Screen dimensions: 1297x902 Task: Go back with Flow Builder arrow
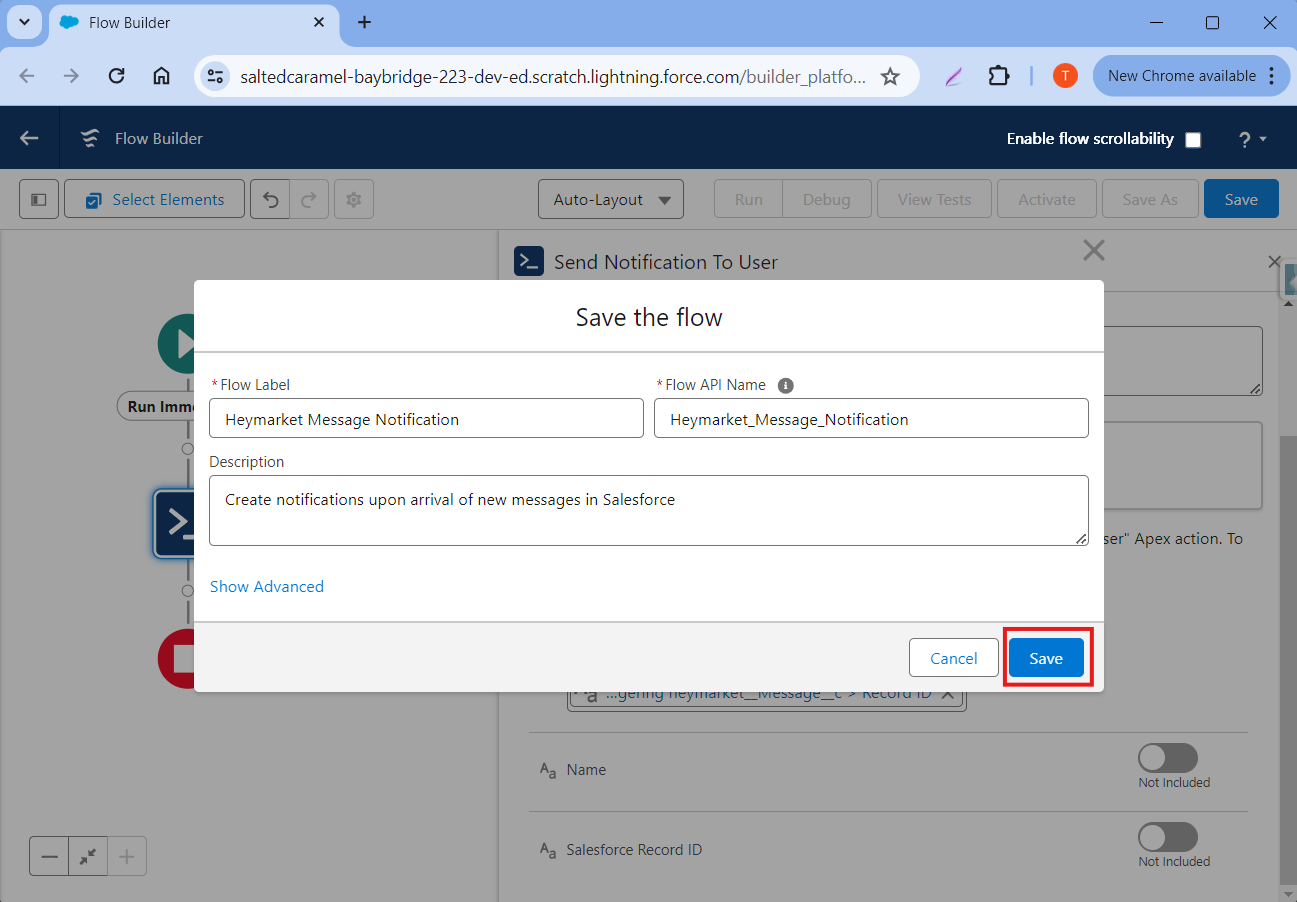click(29, 138)
